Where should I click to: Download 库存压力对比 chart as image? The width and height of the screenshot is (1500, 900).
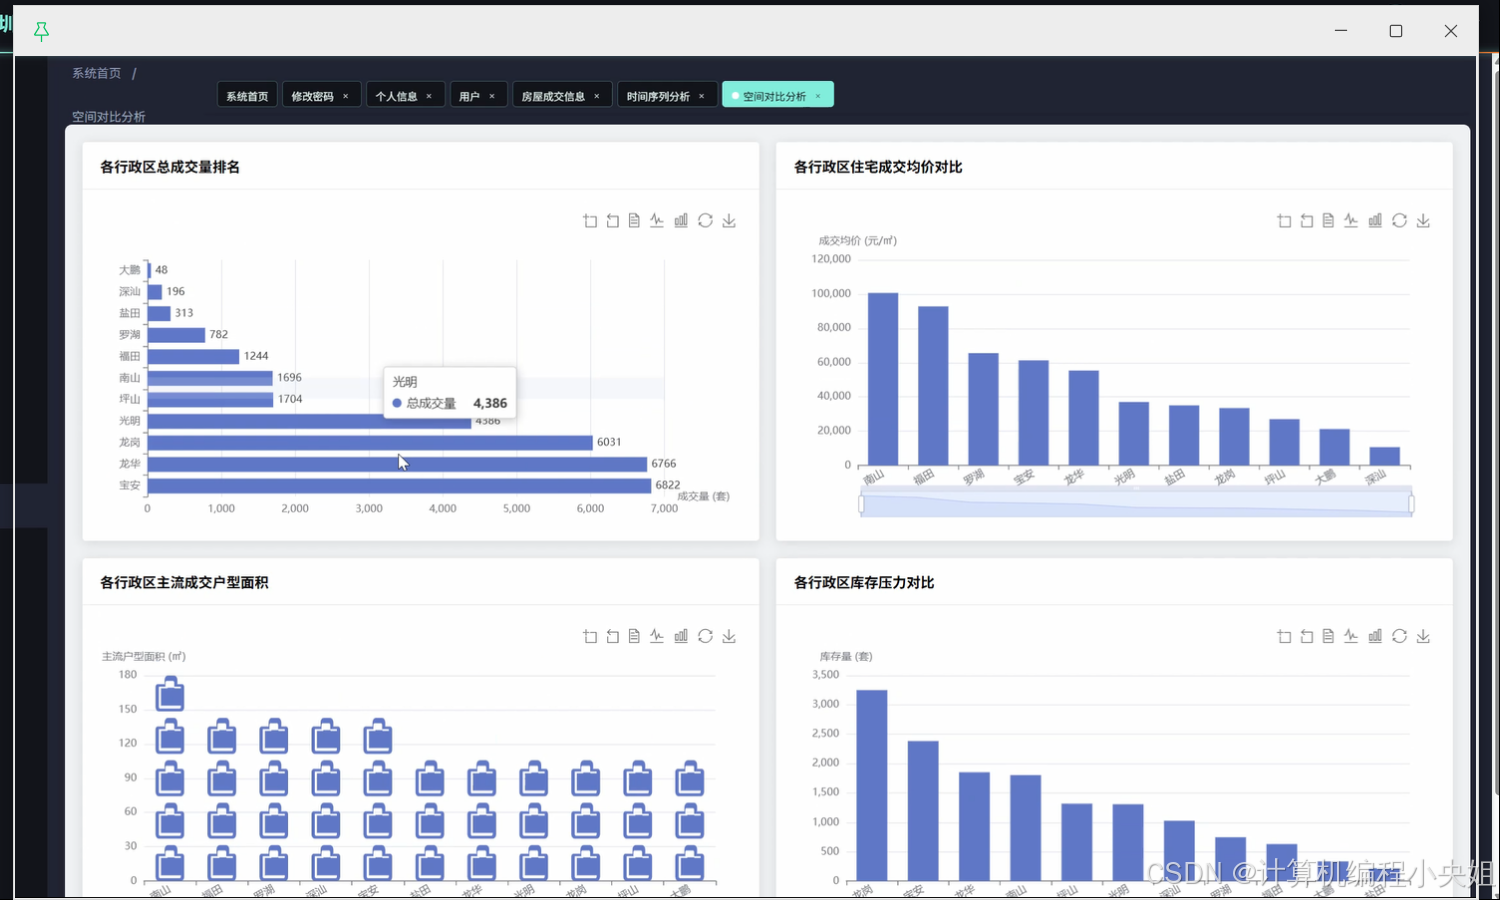click(1423, 636)
